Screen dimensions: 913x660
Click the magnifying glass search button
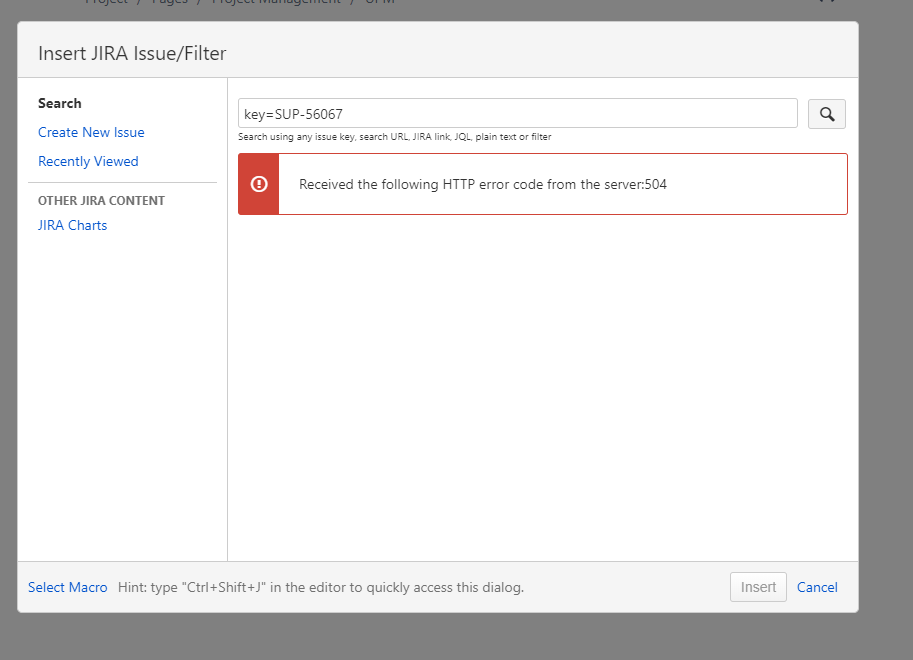(826, 114)
